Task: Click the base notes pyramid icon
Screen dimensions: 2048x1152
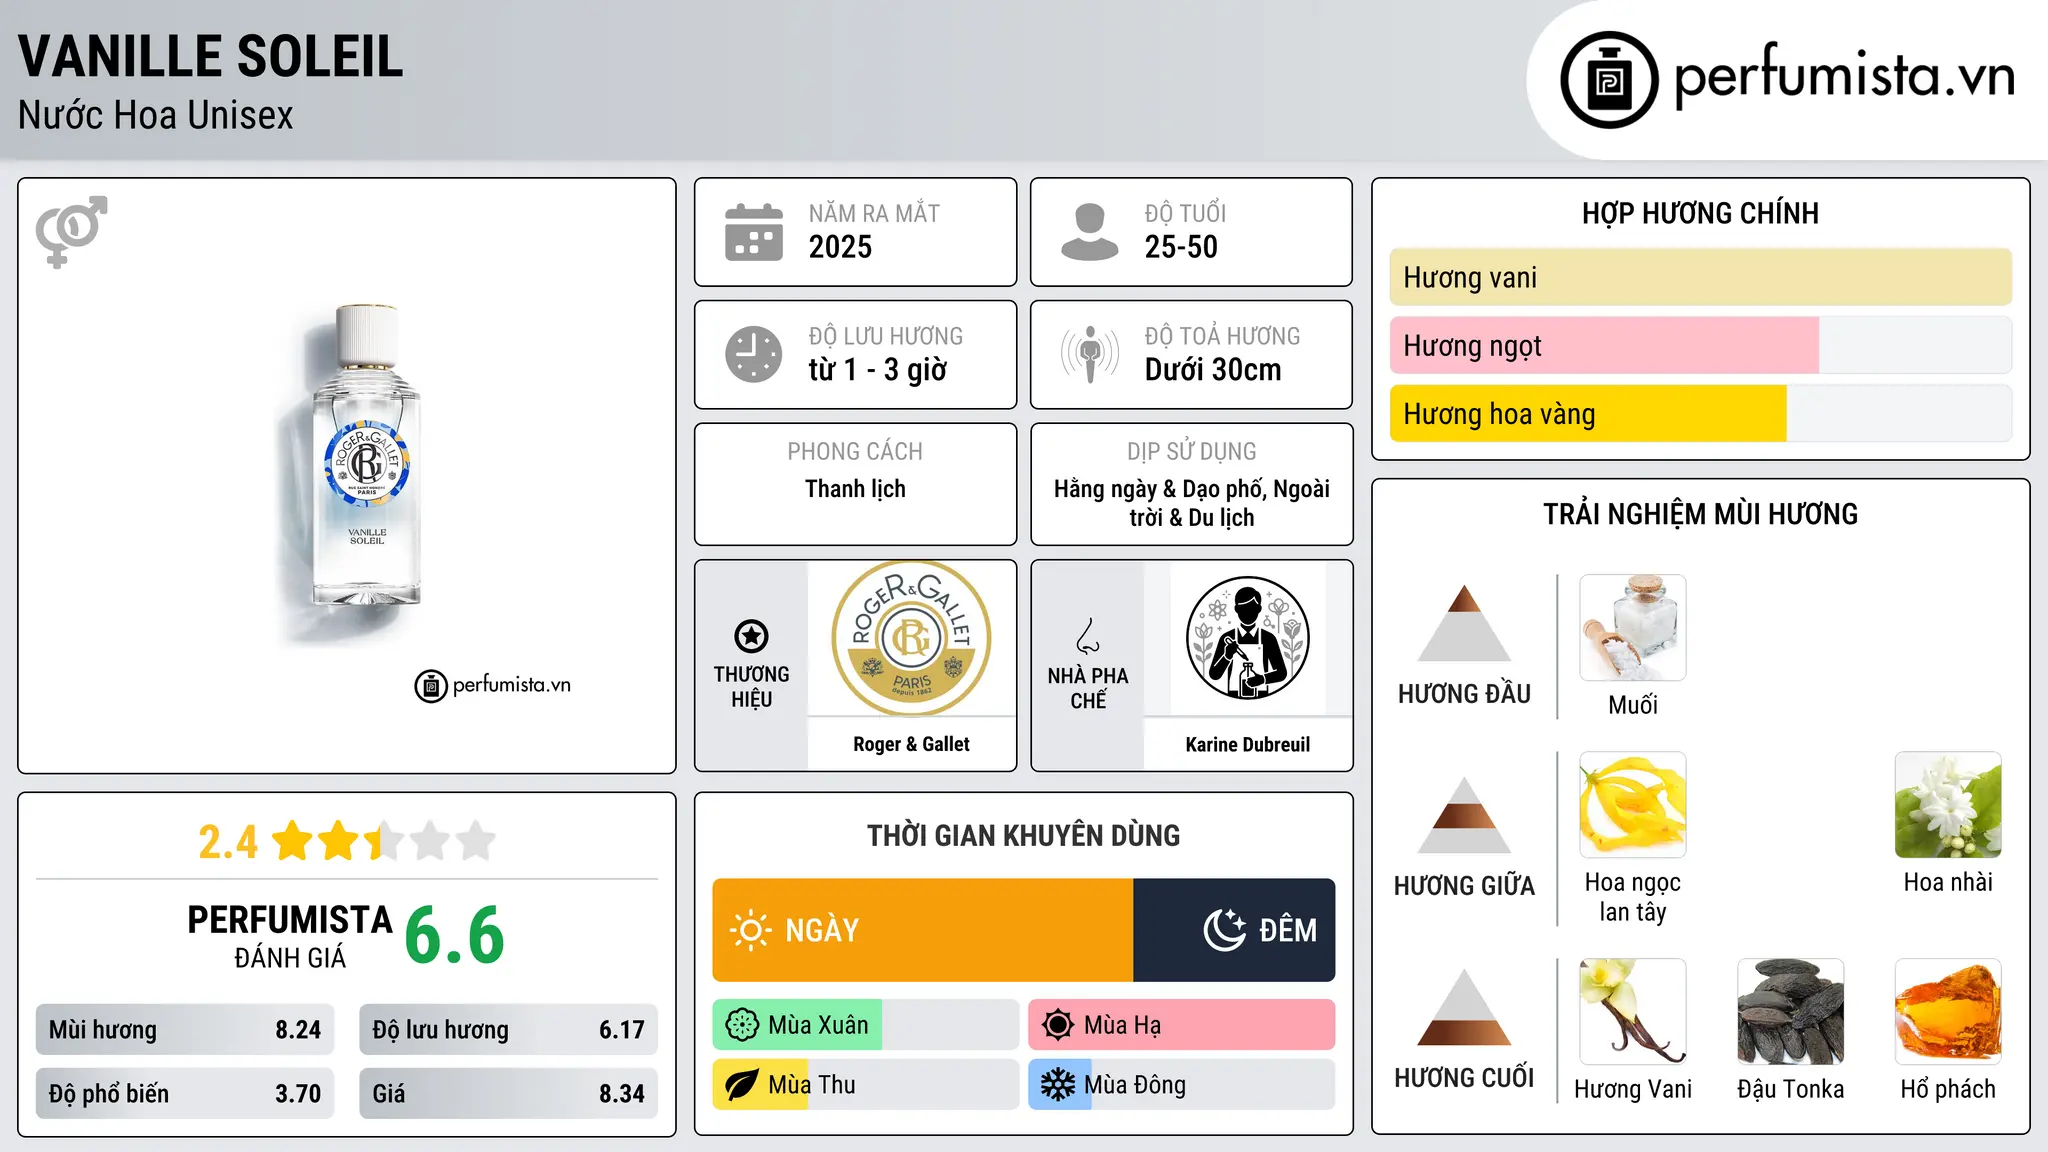Action: click(x=1465, y=1007)
